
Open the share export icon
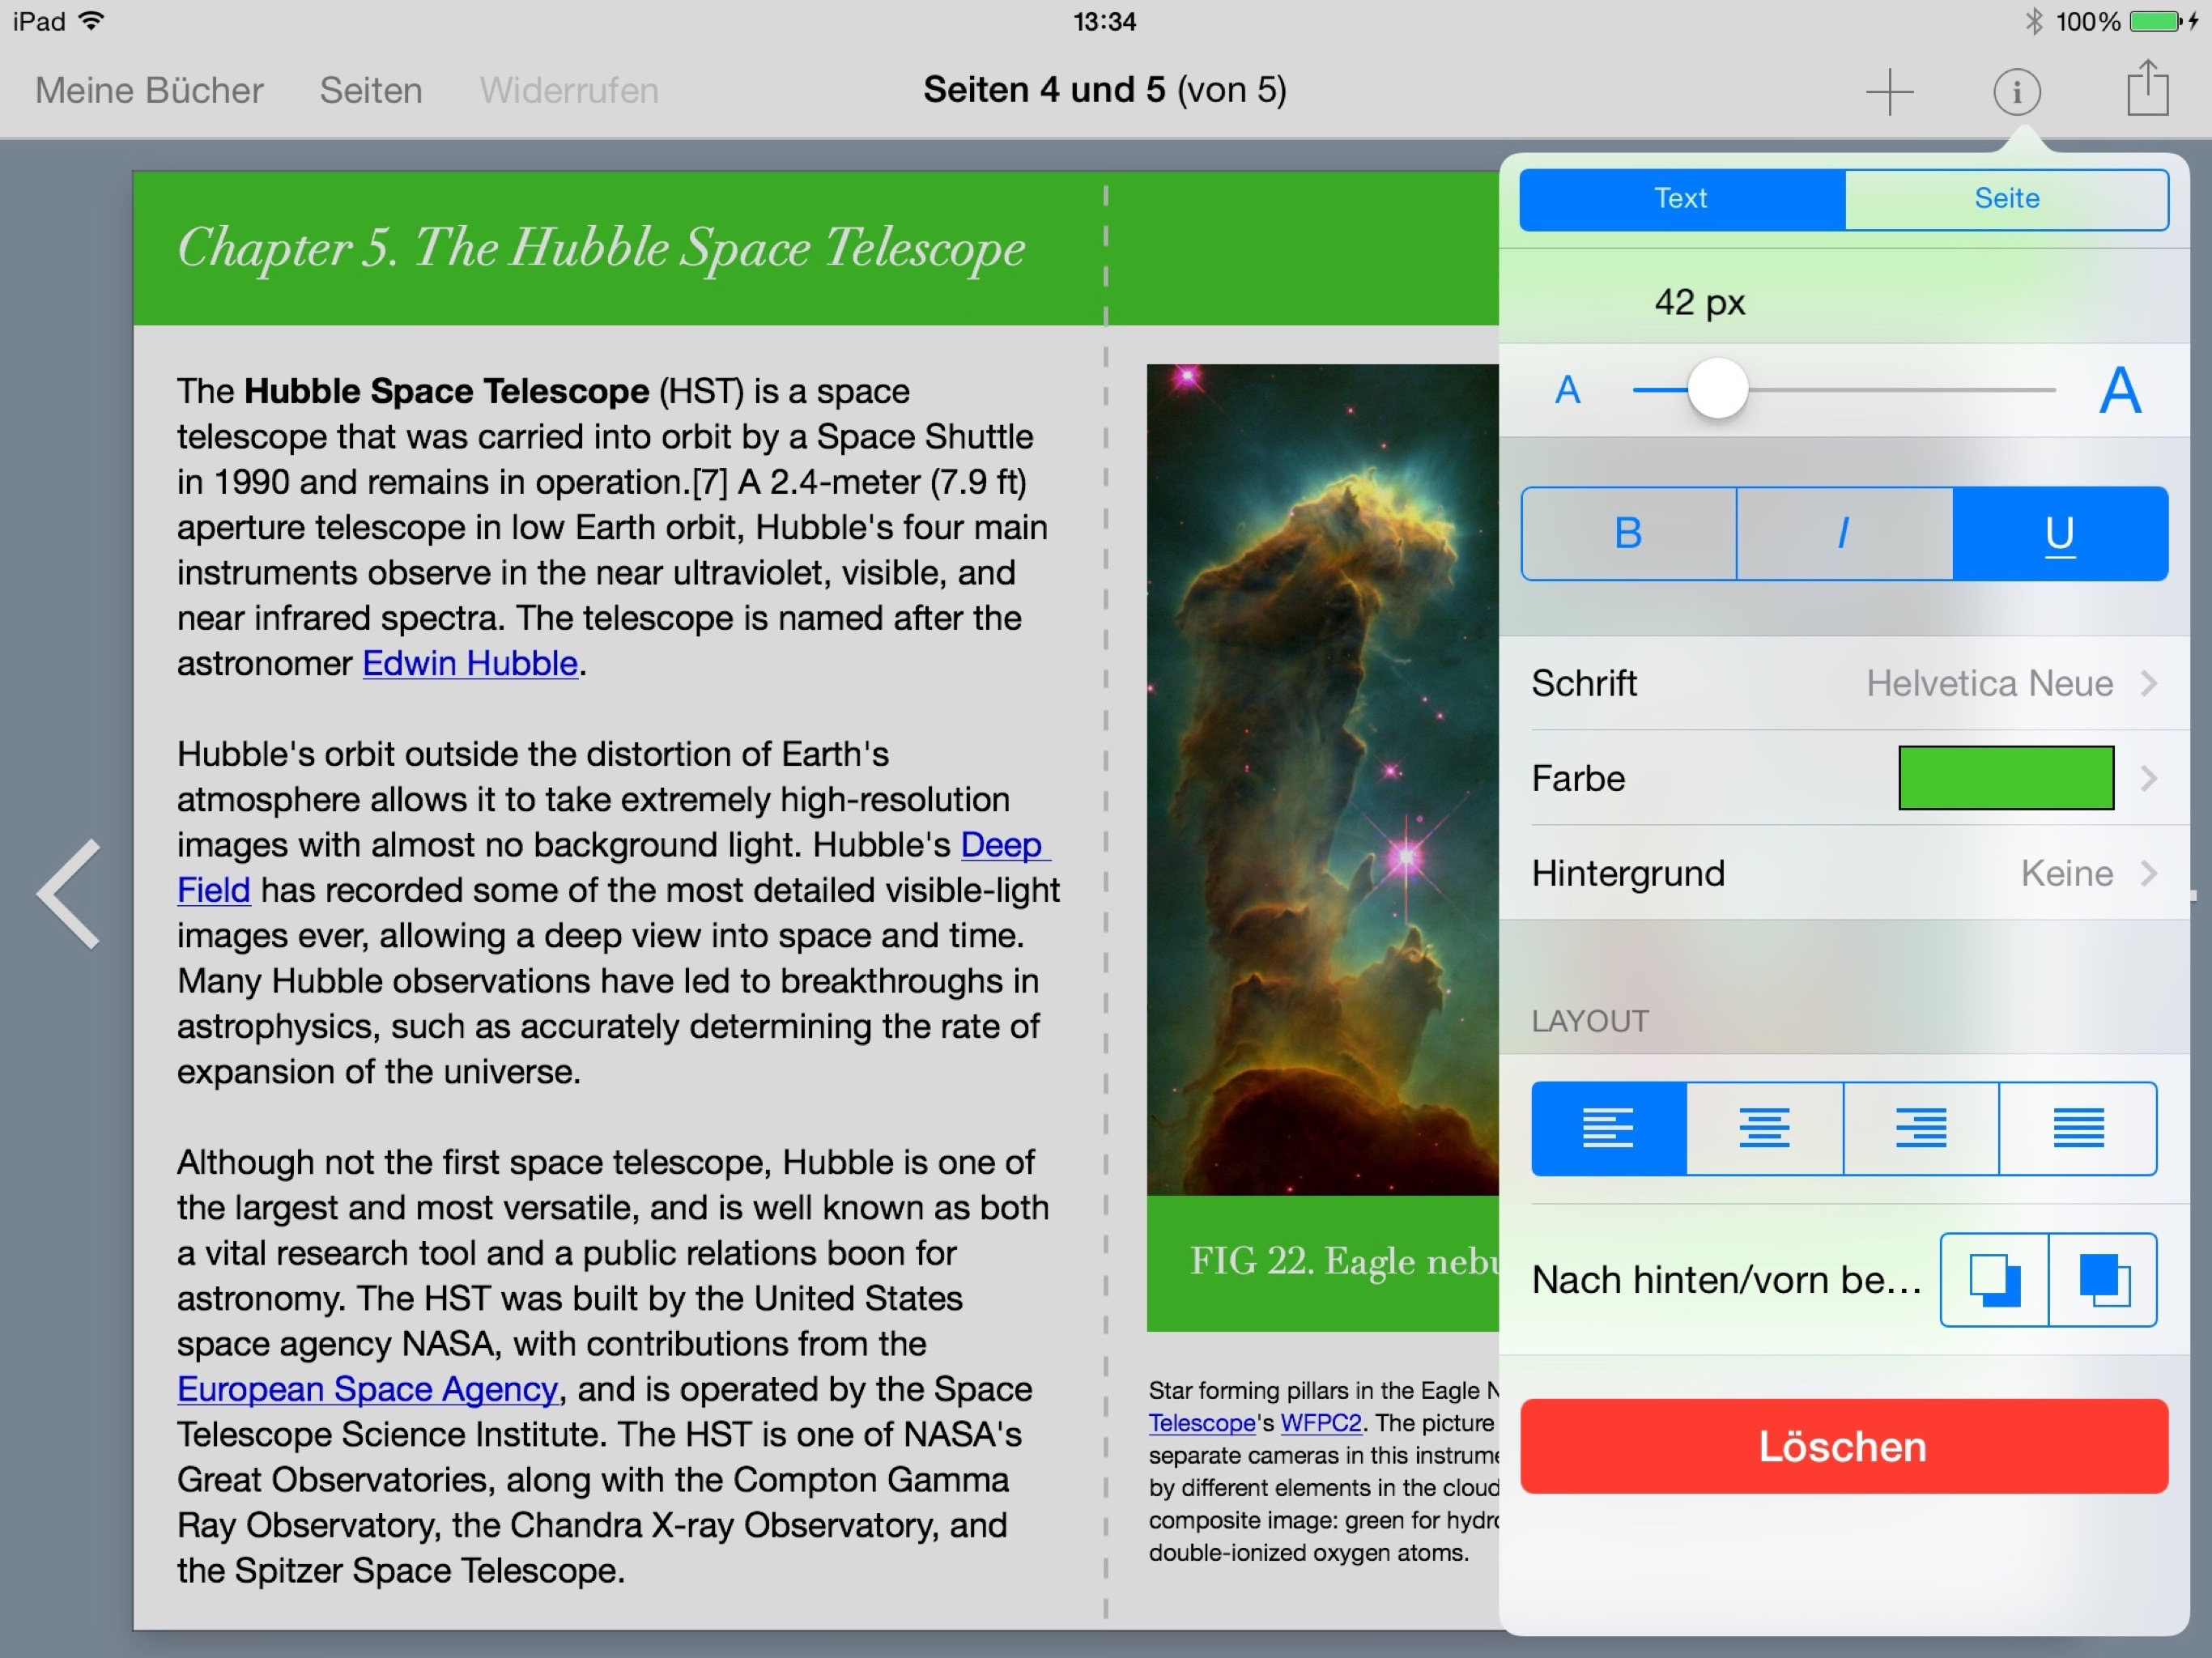point(2146,89)
